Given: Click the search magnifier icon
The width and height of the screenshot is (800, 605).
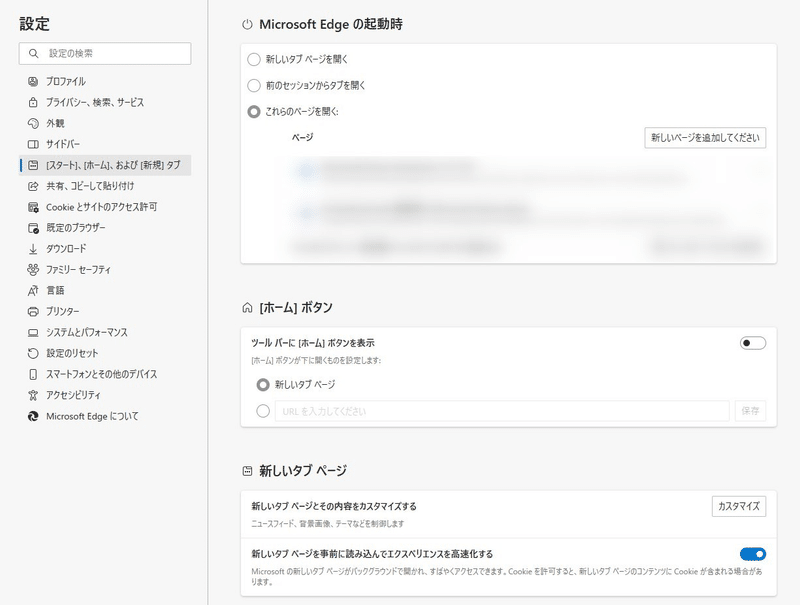Looking at the screenshot, I should pyautogui.click(x=34, y=53).
